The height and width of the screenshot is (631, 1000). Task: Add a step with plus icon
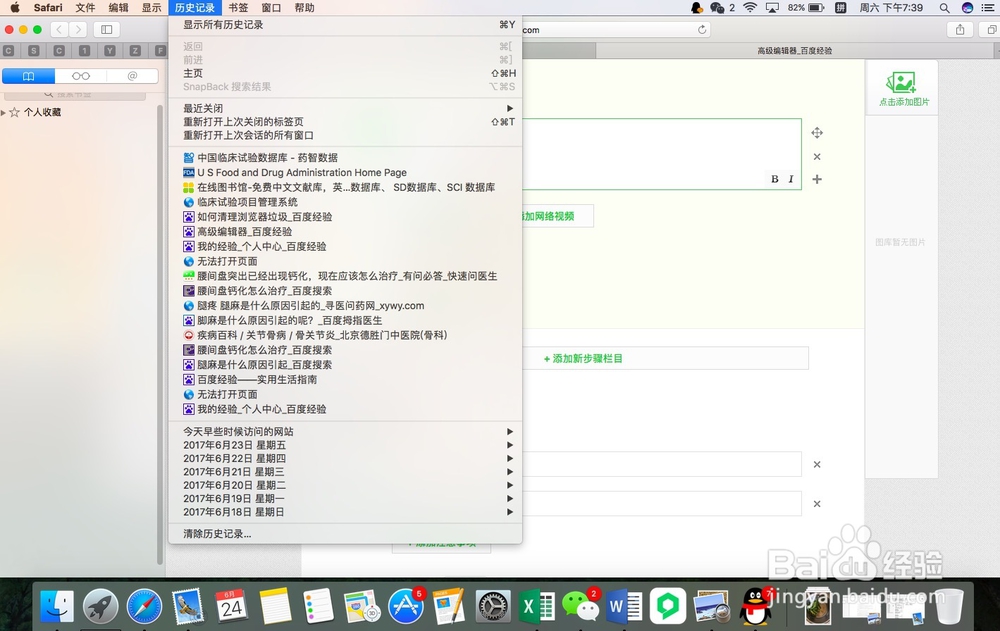click(817, 179)
